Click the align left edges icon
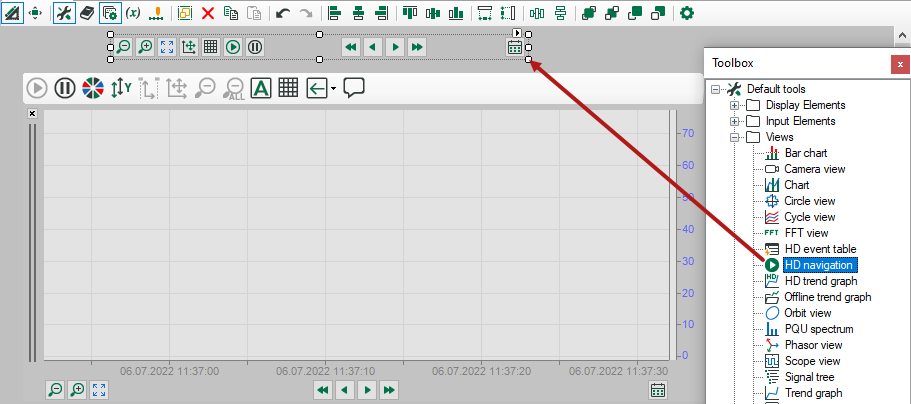Viewport: 911px width, 404px height. tap(334, 13)
